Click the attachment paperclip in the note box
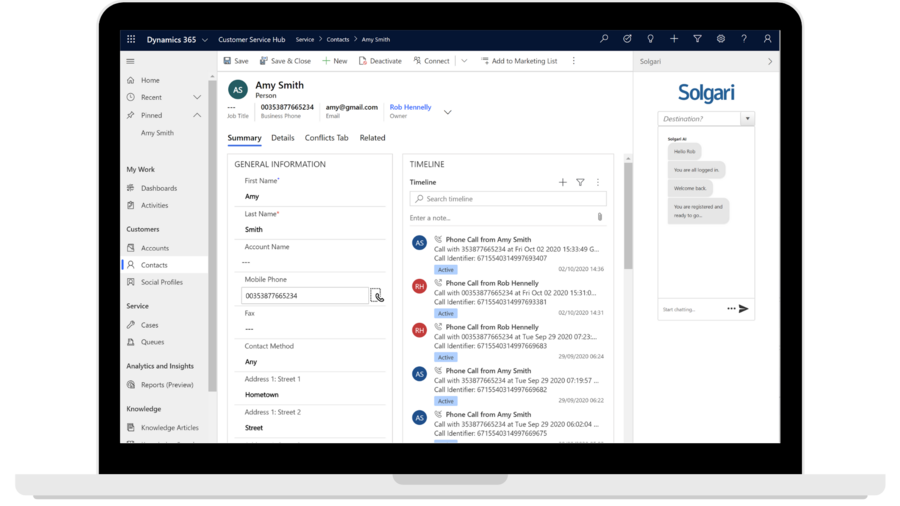 [599, 217]
